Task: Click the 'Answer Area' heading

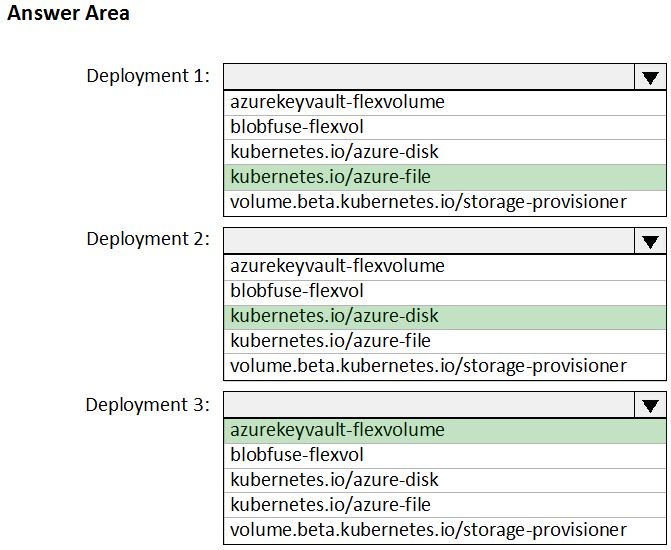Action: pyautogui.click(x=68, y=13)
